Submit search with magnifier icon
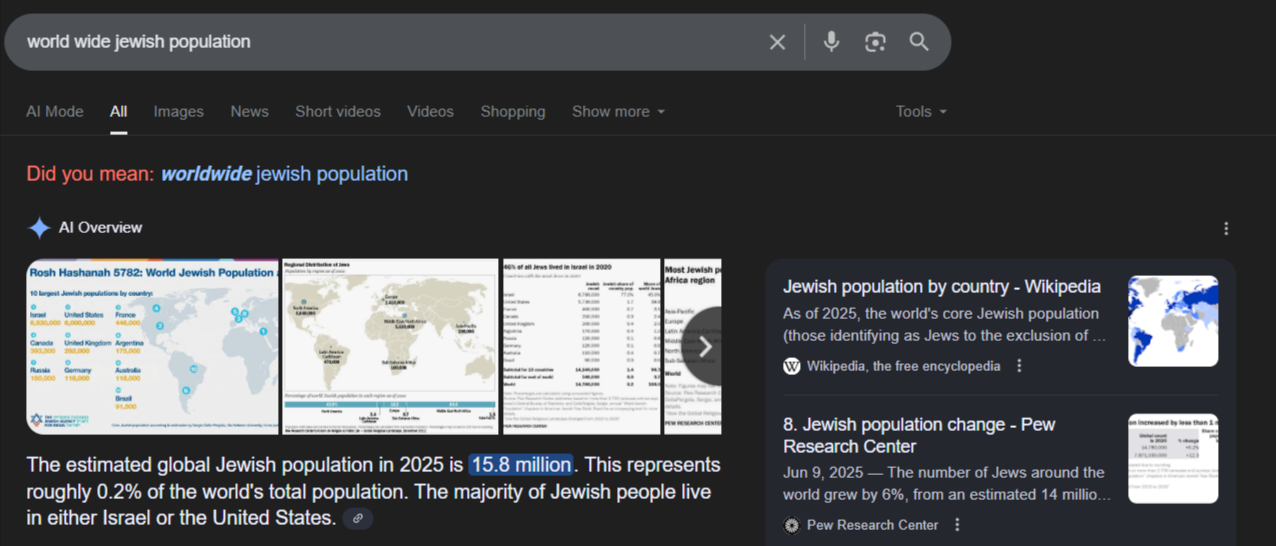 click(919, 42)
